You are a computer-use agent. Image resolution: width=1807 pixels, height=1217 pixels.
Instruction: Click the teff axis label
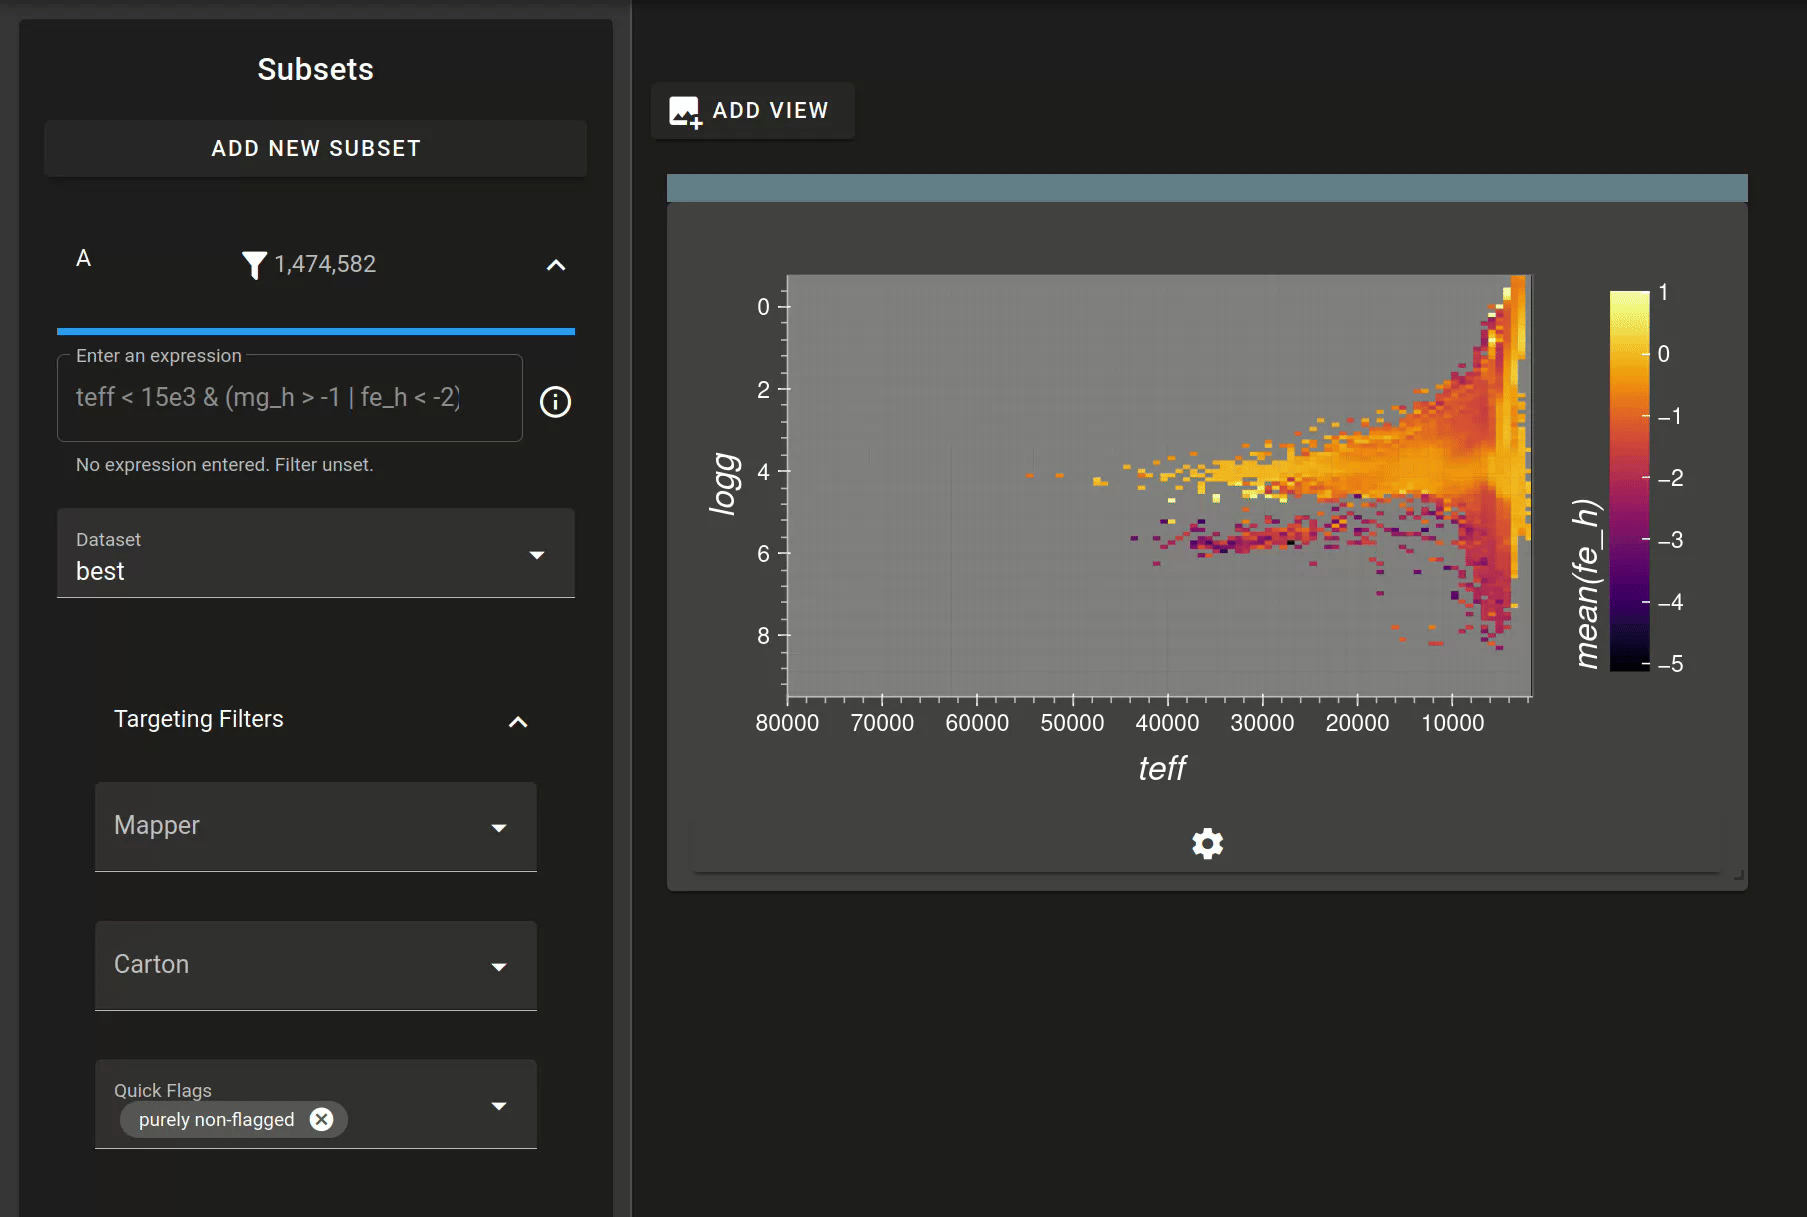pos(1162,768)
